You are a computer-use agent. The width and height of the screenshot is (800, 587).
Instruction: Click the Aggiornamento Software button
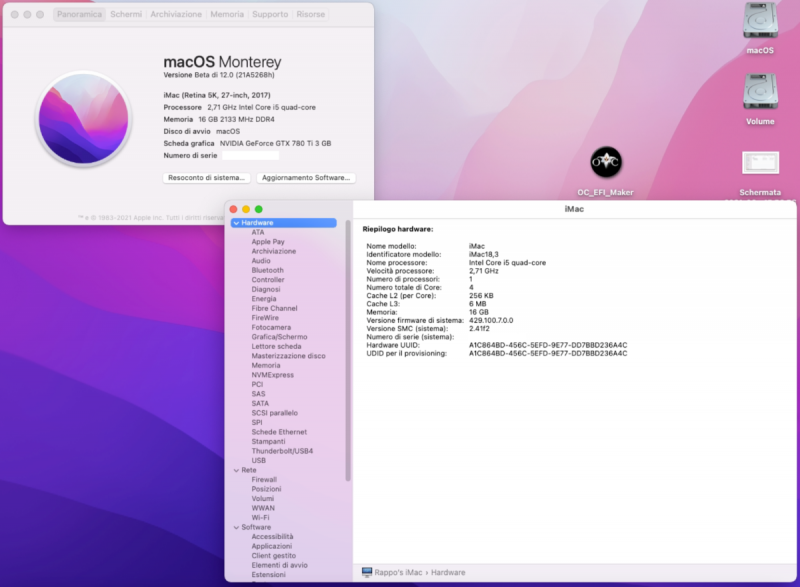pos(306,177)
